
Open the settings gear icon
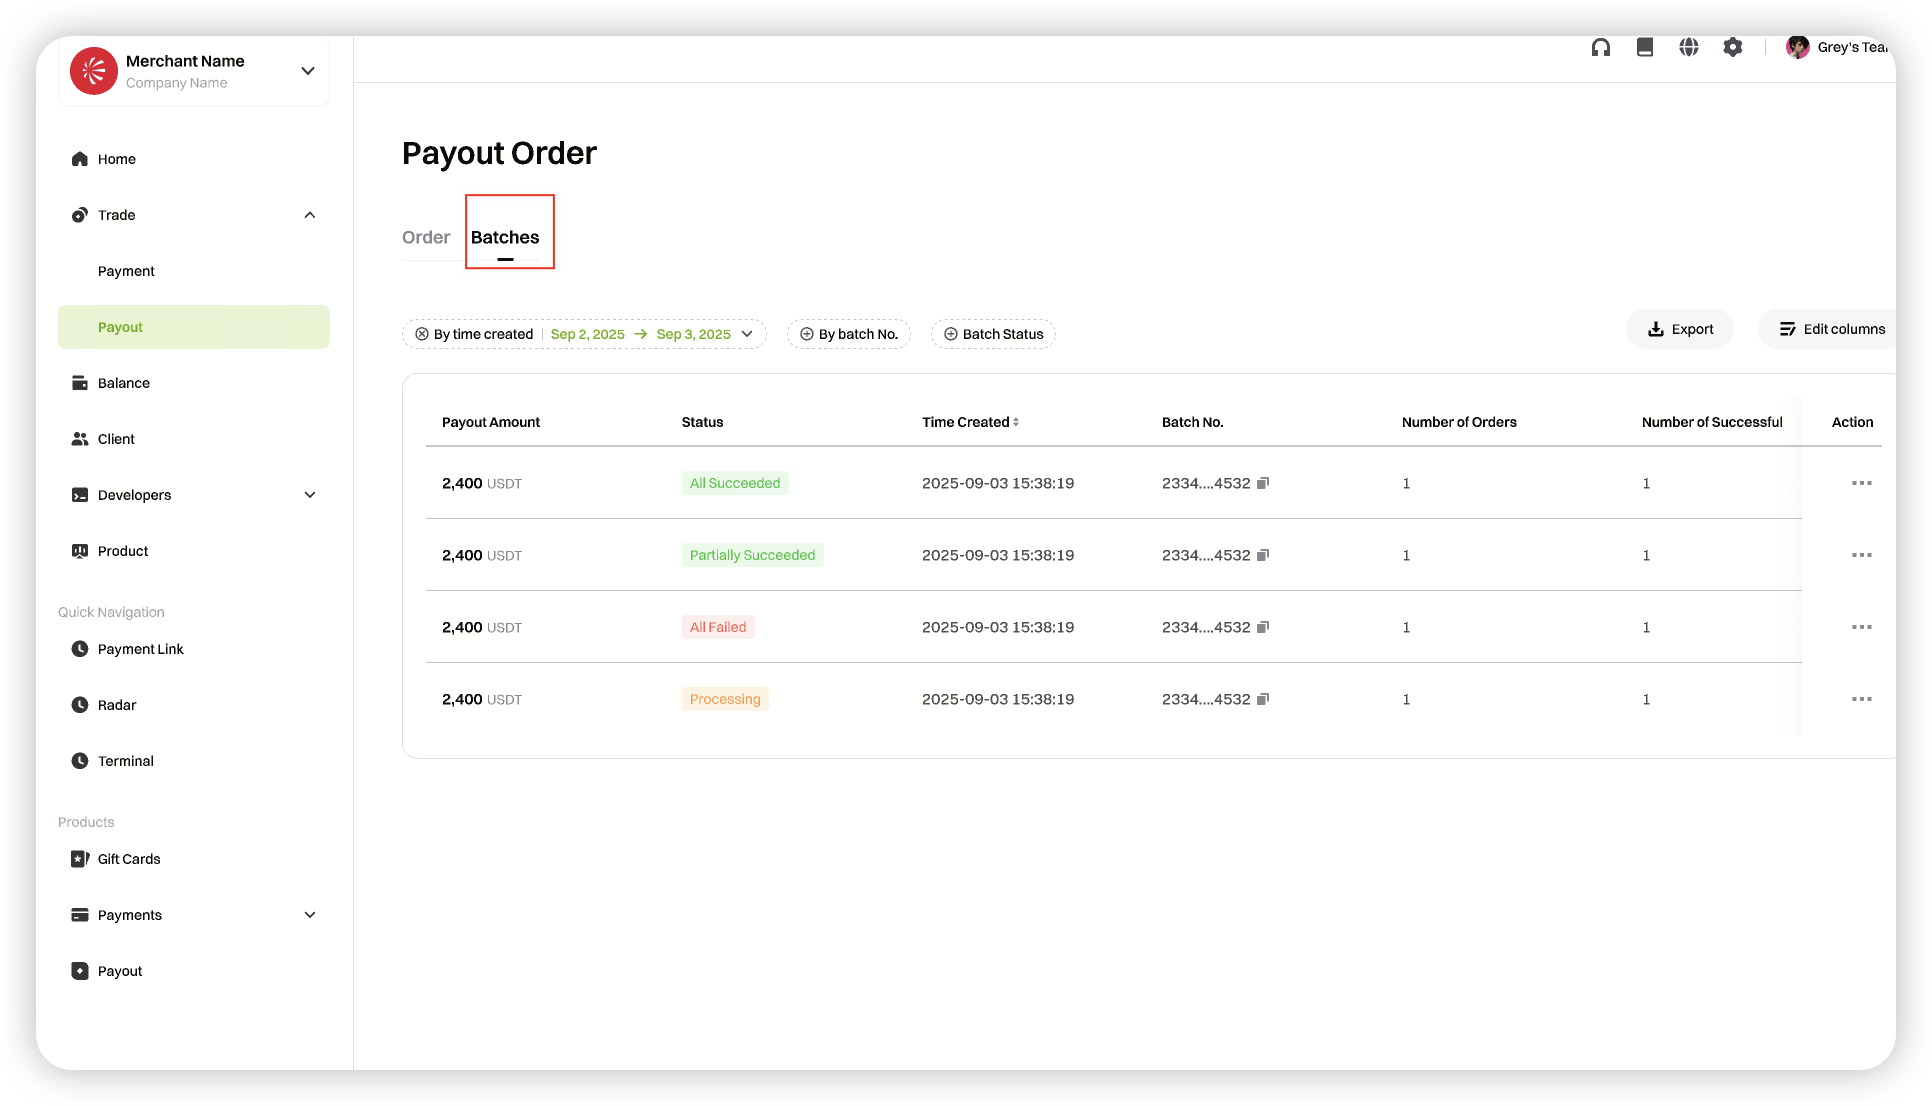pos(1733,47)
